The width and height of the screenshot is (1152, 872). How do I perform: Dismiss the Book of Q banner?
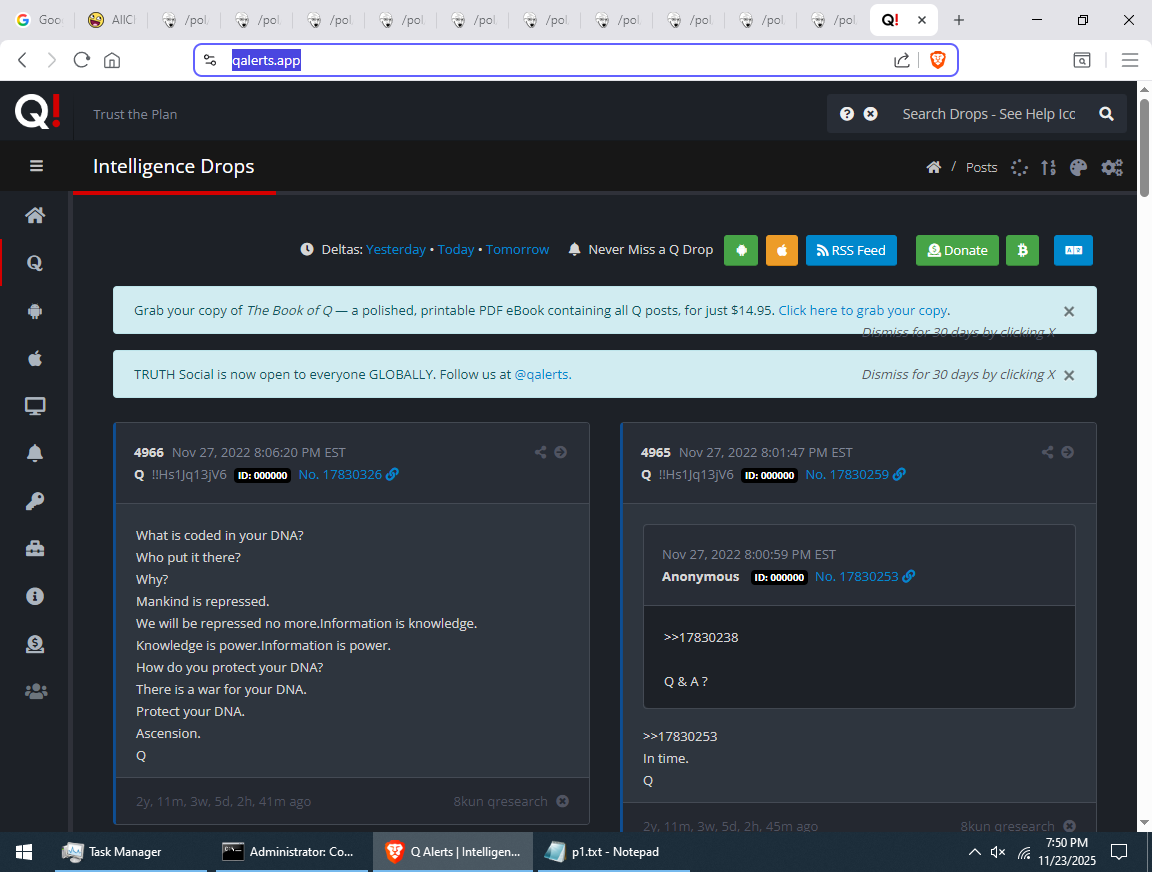pyautogui.click(x=1069, y=311)
